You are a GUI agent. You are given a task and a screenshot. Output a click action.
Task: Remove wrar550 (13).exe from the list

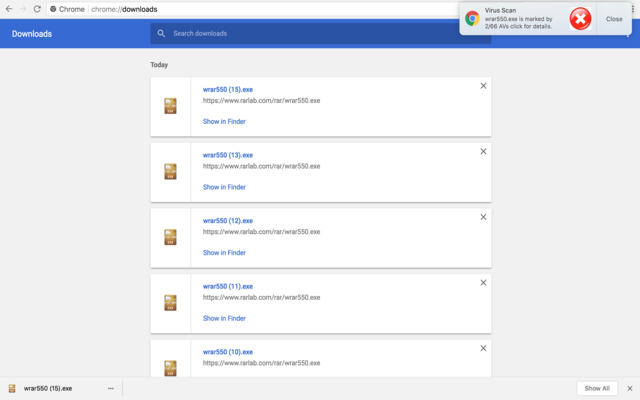point(483,151)
